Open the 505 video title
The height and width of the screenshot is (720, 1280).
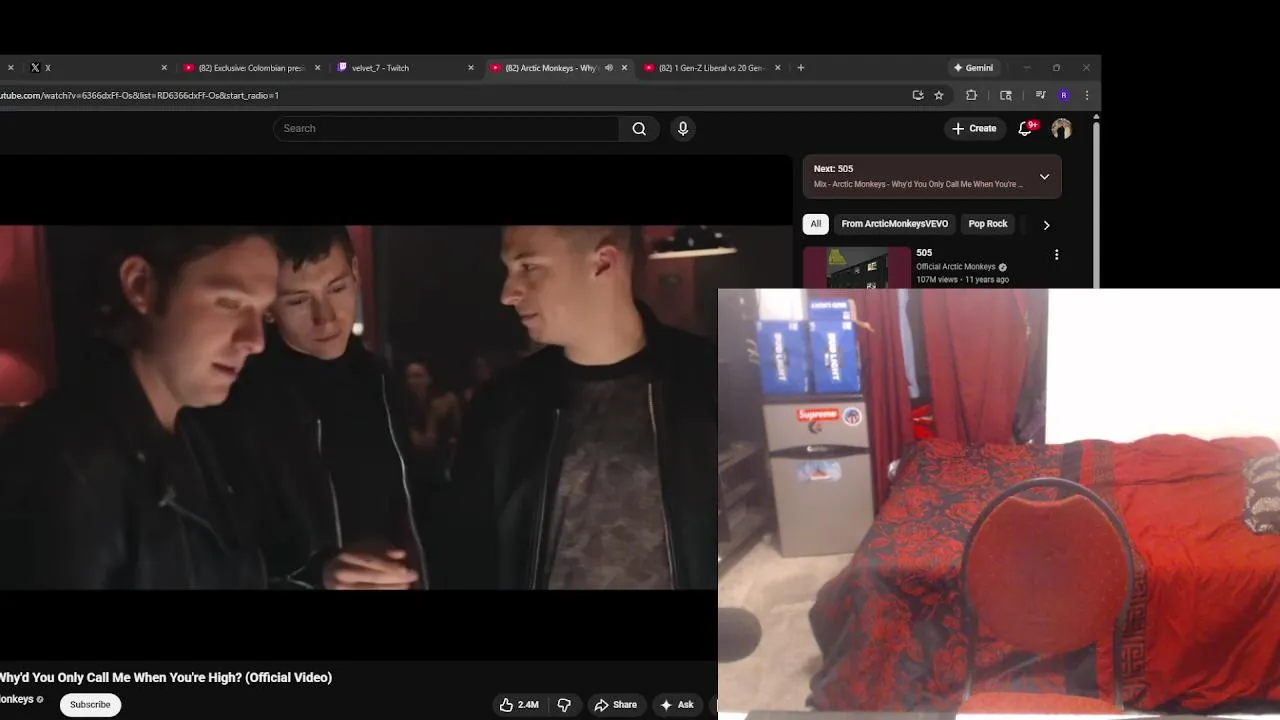[924, 253]
